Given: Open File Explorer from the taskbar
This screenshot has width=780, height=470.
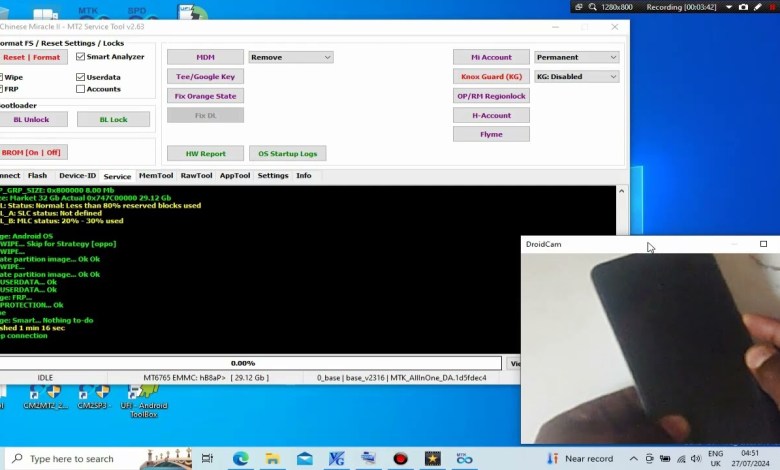Looking at the screenshot, I should 272,458.
